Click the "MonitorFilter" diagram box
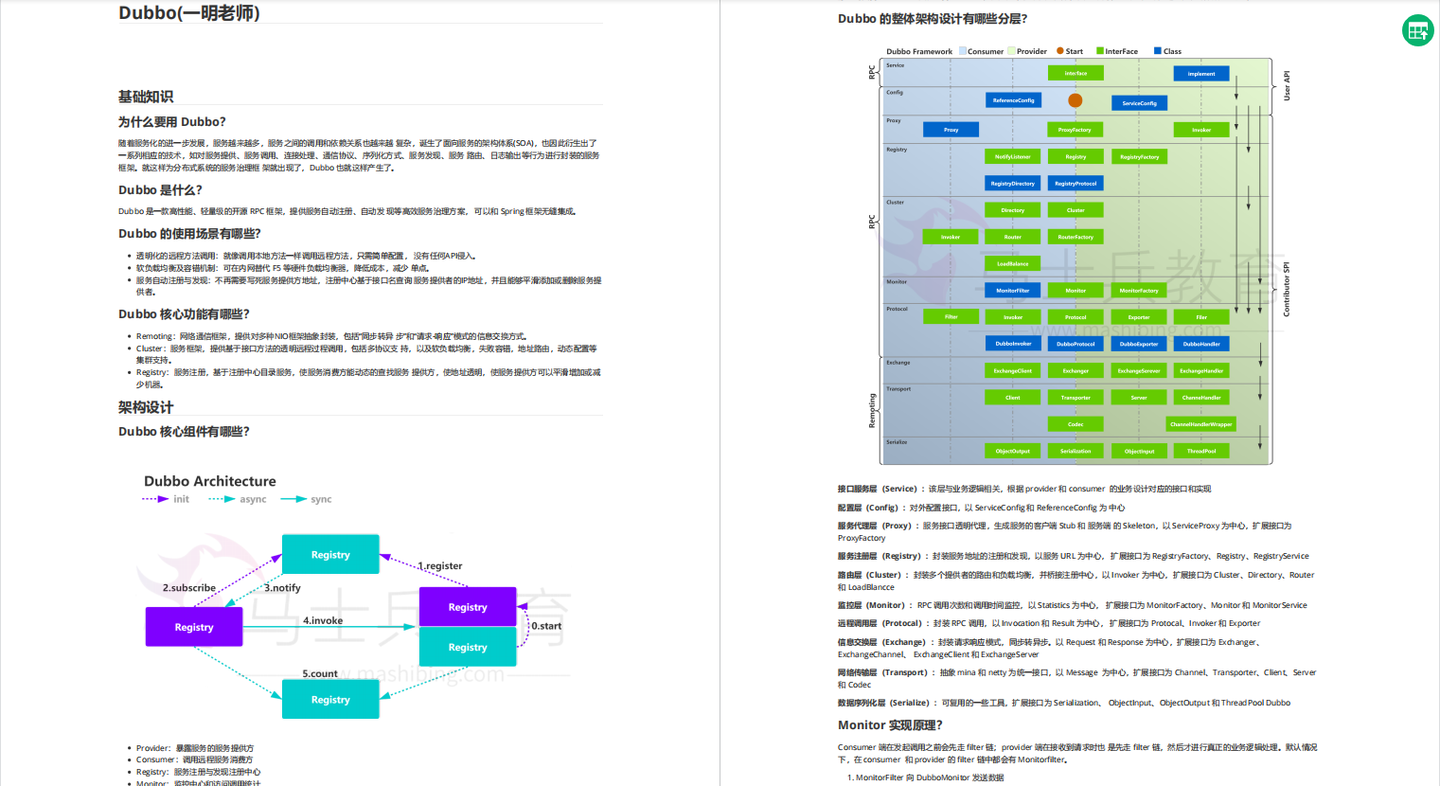This screenshot has width=1440, height=786. 1013,290
